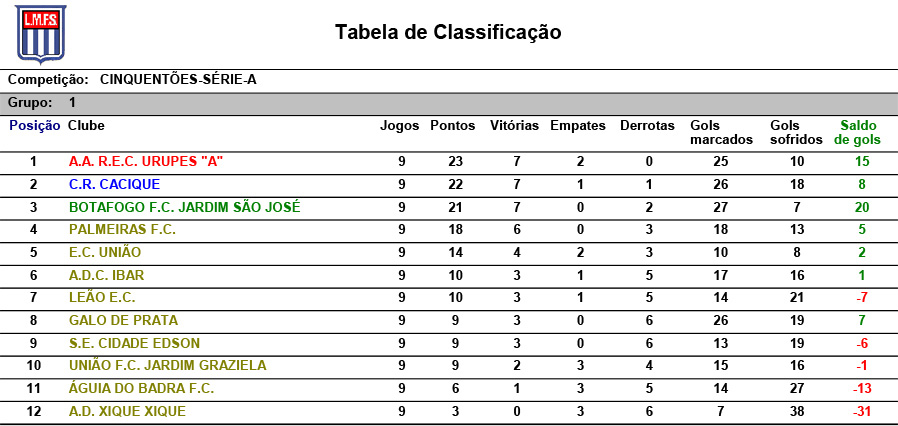
Task: Click the Tabela de Classificação title
Action: click(x=448, y=32)
